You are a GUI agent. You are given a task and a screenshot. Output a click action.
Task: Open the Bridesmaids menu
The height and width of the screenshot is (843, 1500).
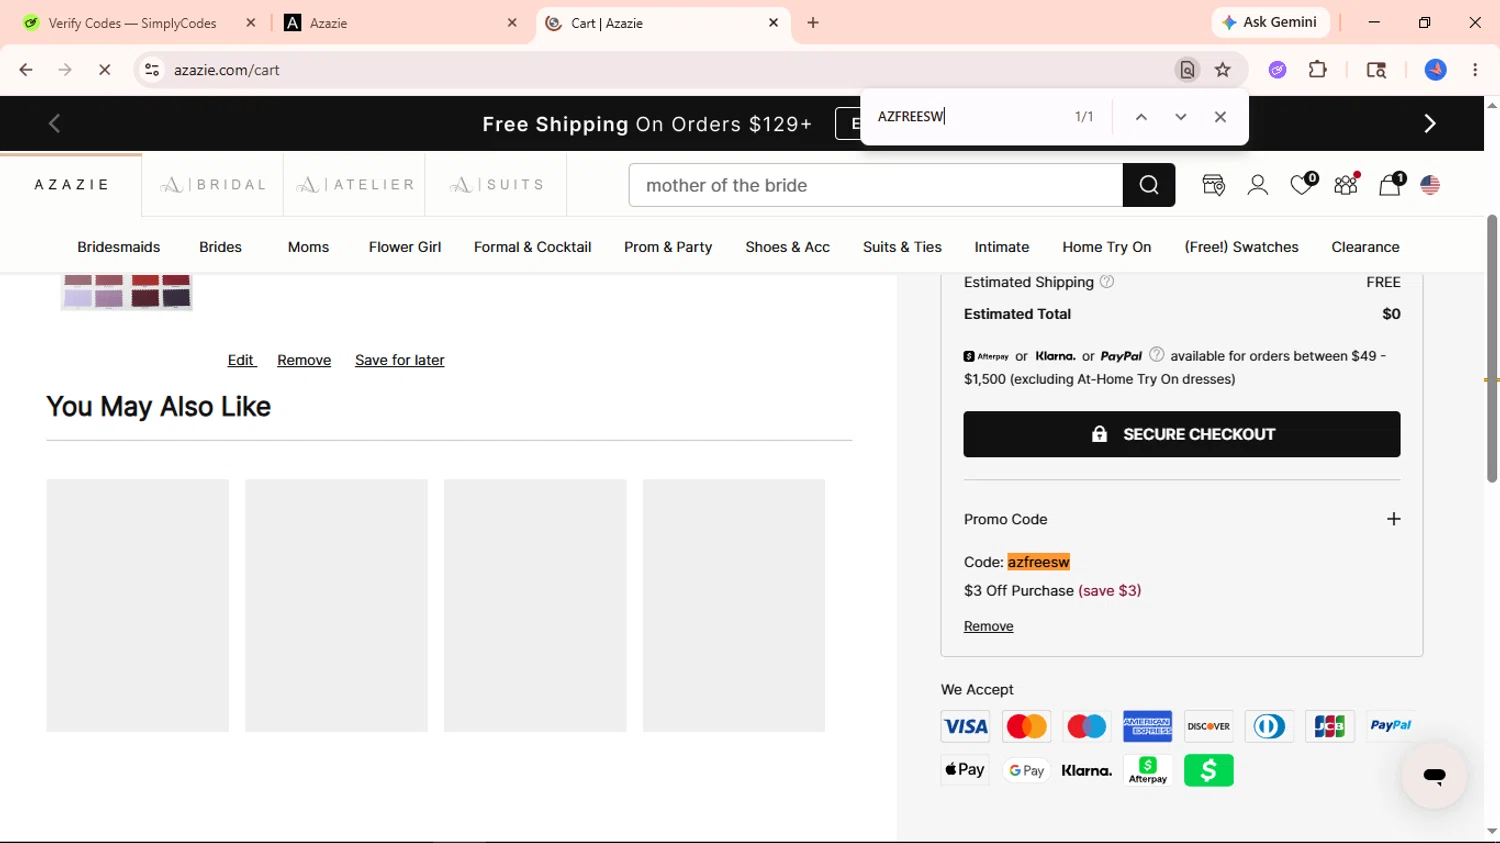[119, 247]
